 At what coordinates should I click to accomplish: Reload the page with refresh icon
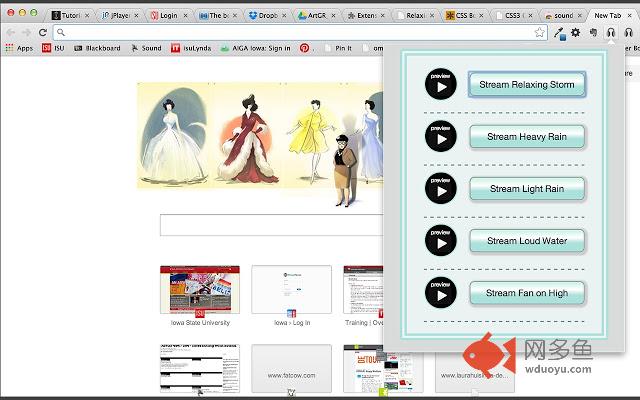point(43,32)
